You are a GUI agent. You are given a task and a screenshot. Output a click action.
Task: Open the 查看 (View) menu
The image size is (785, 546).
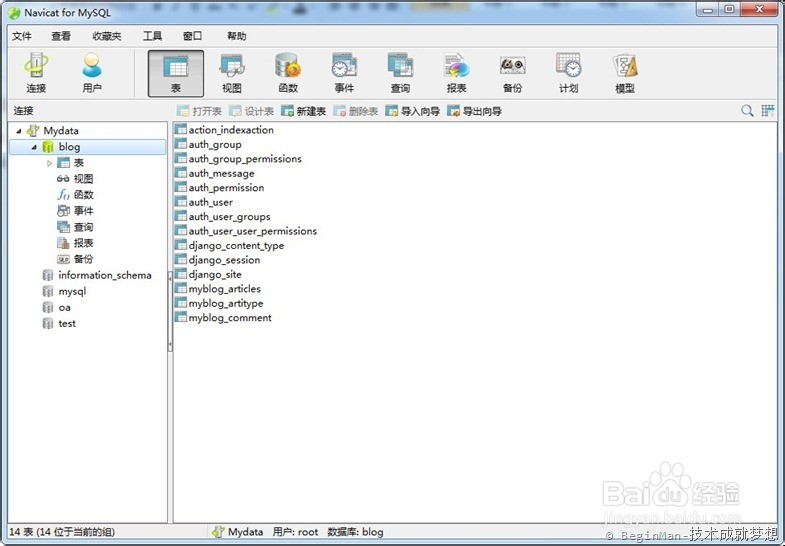tap(61, 36)
